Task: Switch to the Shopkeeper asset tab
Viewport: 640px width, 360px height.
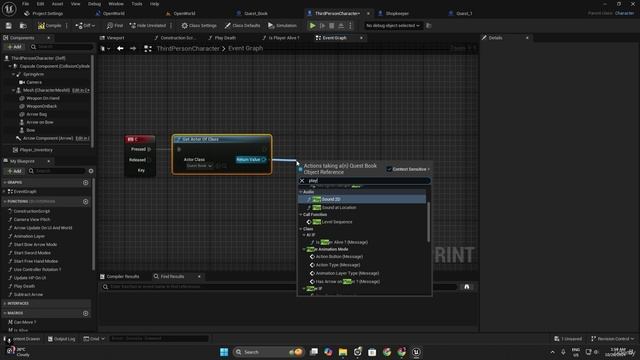Action: click(x=394, y=13)
